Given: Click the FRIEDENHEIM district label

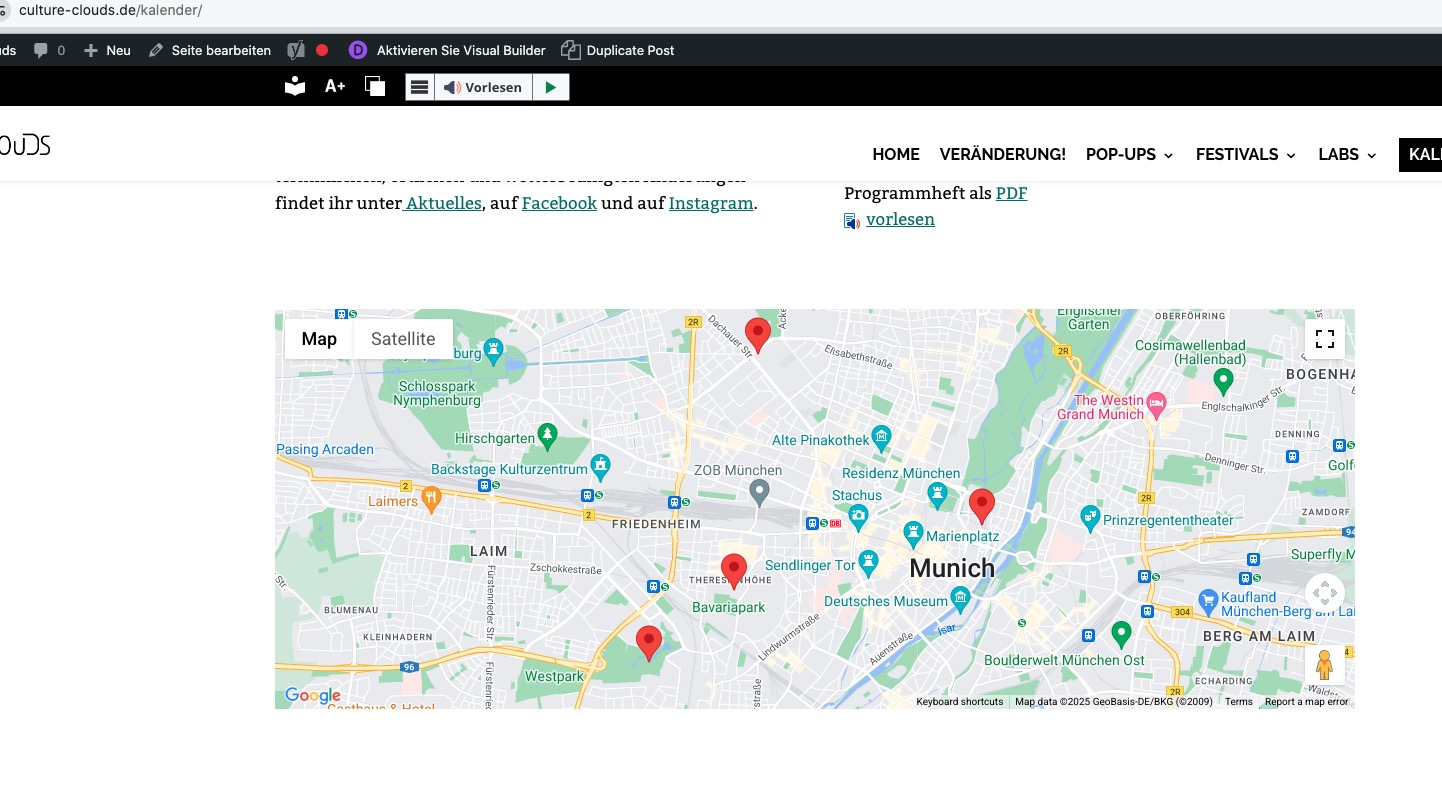Looking at the screenshot, I should 656,524.
